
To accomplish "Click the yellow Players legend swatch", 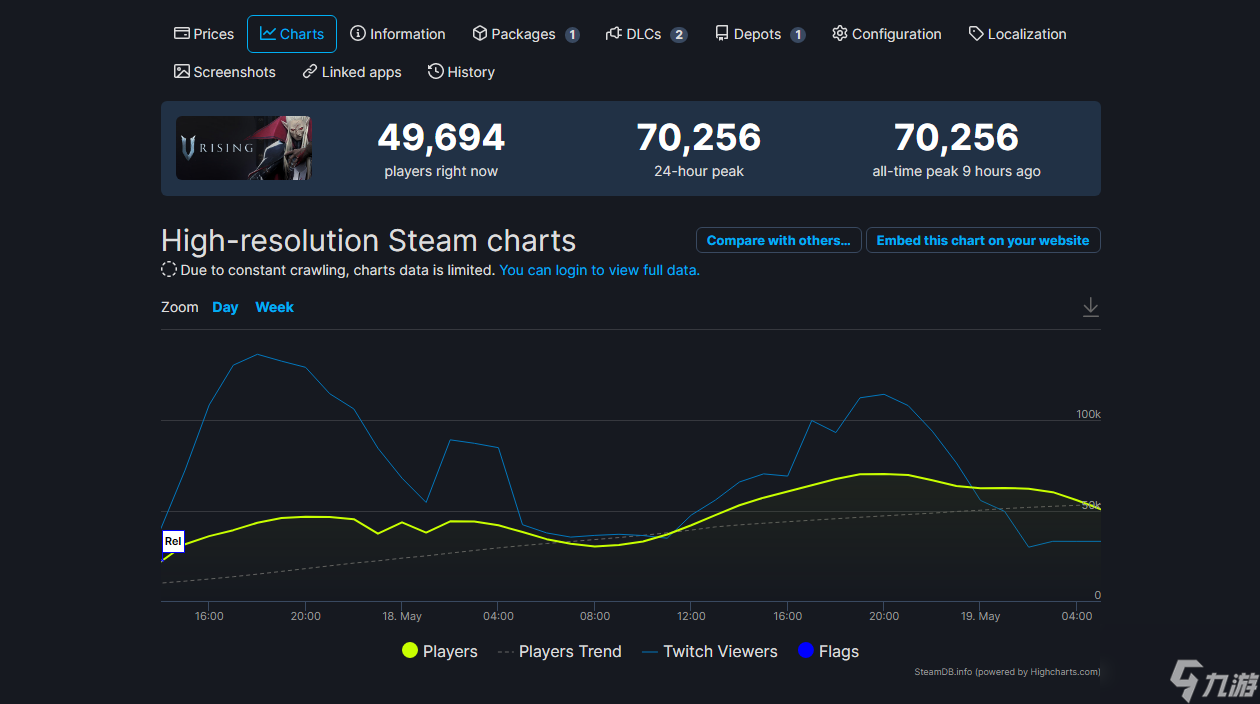I will (410, 651).
